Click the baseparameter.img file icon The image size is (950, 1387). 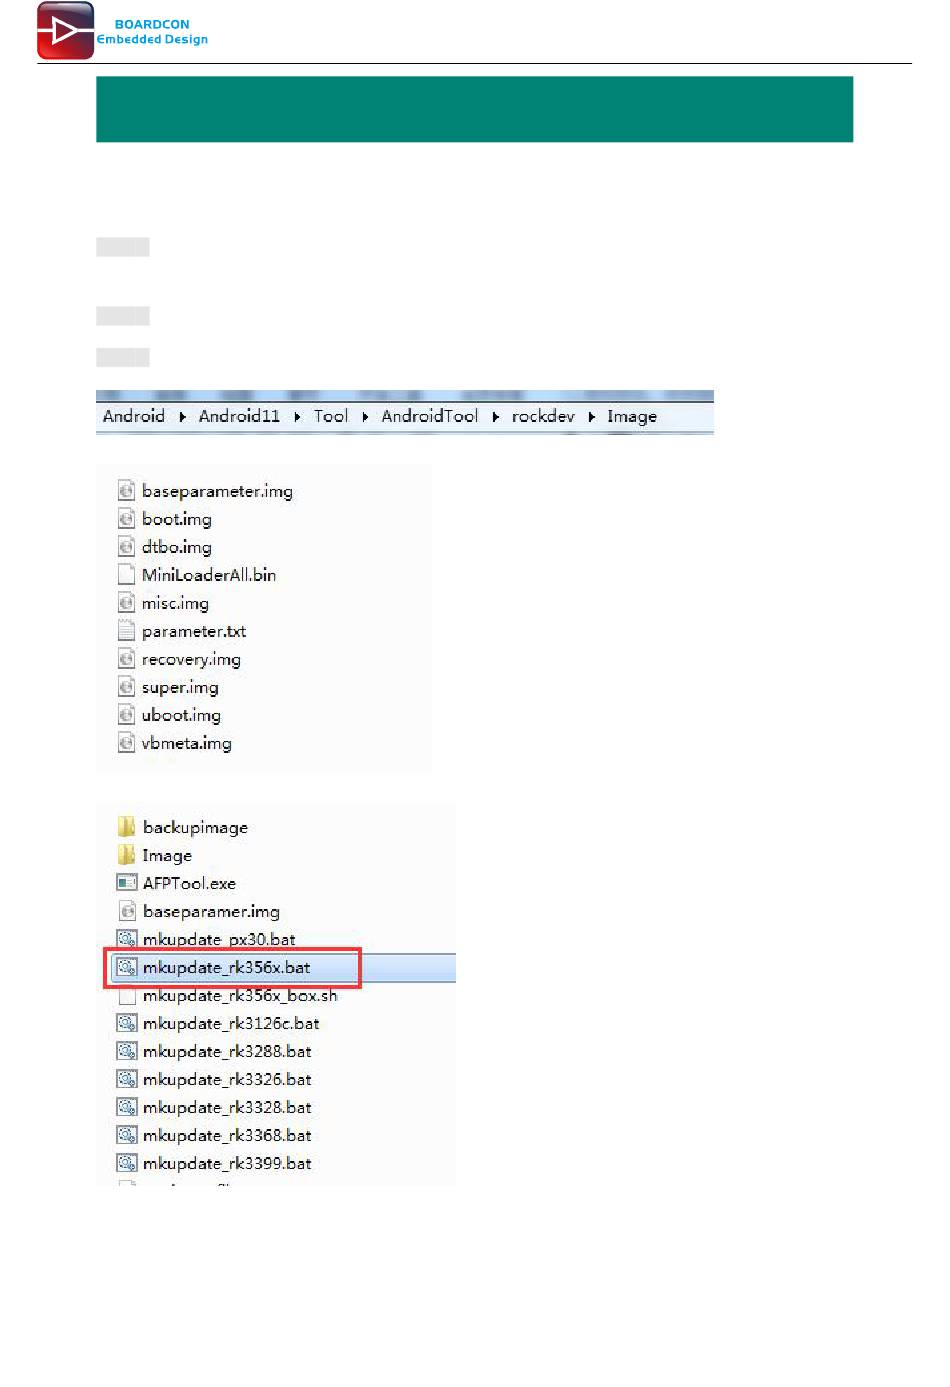pos(126,491)
